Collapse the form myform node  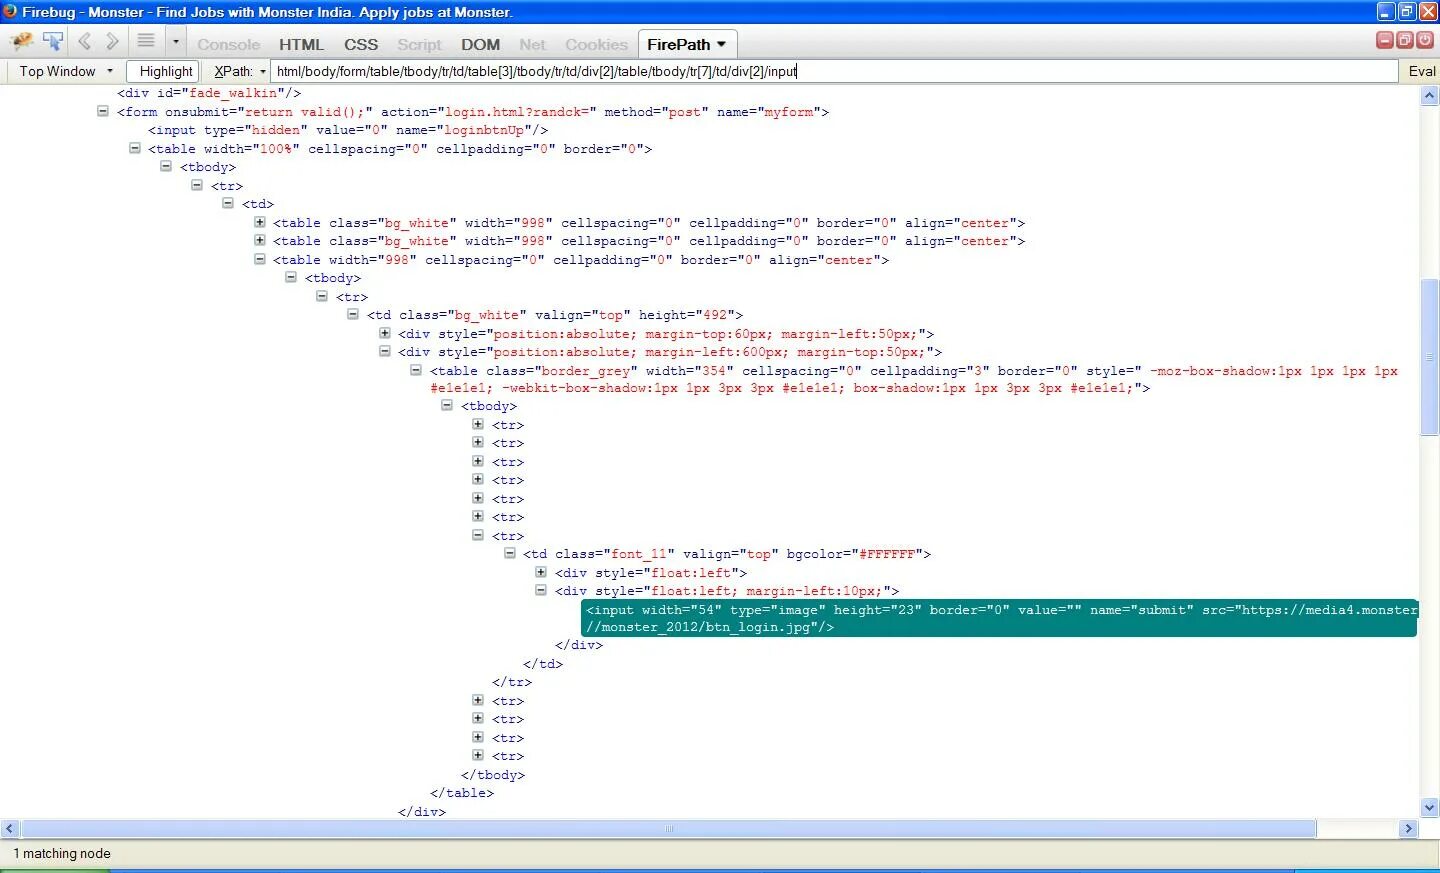[x=102, y=111]
